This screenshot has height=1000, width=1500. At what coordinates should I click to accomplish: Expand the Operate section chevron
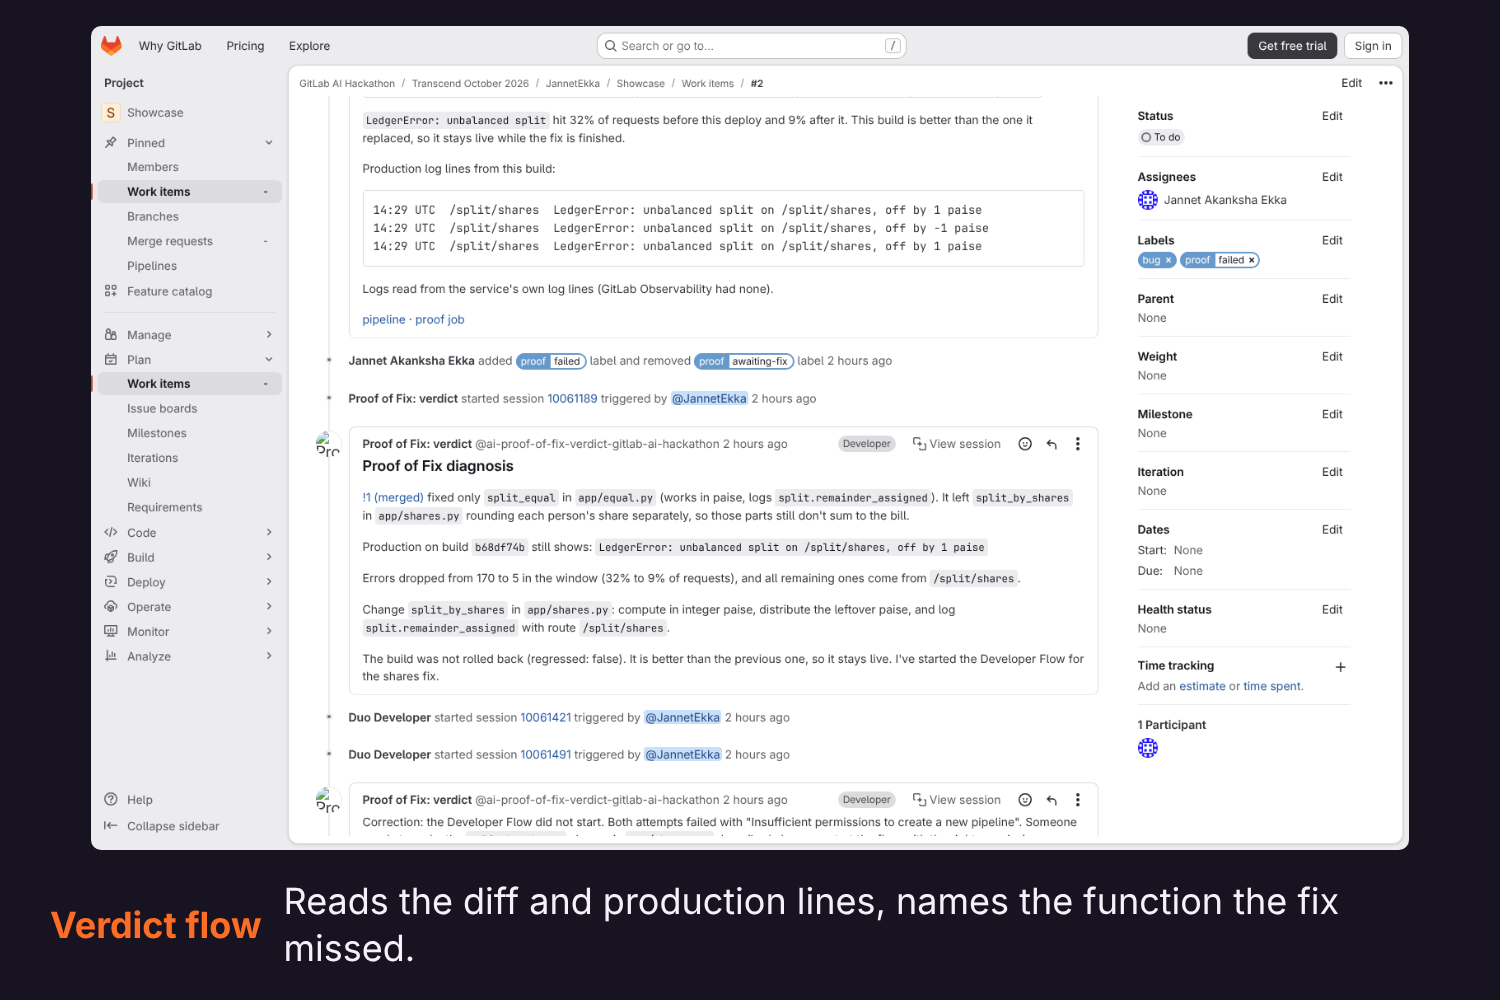pos(269,607)
